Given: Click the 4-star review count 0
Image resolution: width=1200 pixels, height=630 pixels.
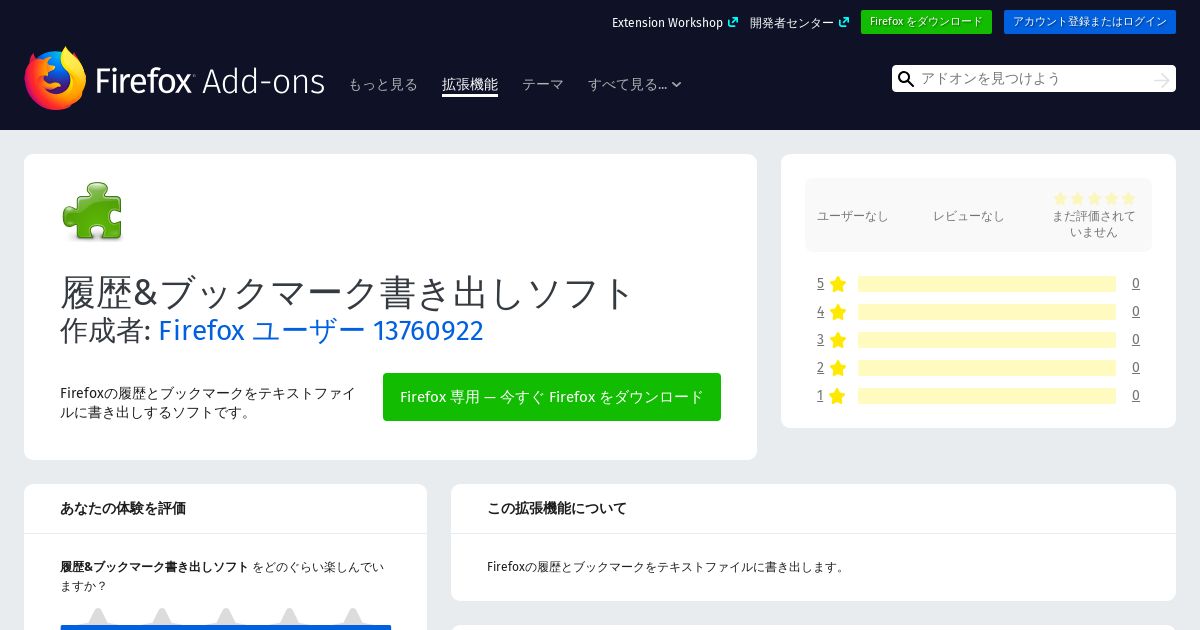Looking at the screenshot, I should click(x=1136, y=312).
